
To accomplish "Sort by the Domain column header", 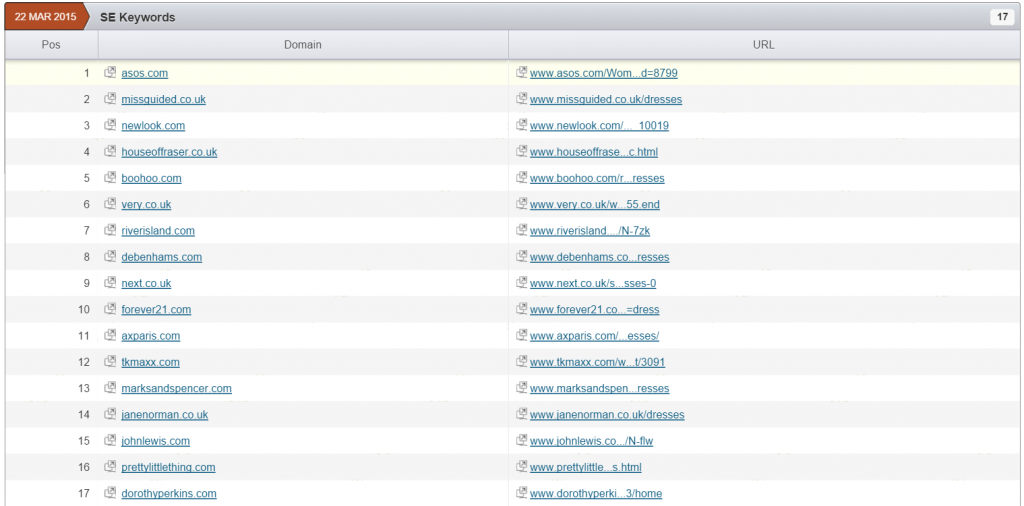I will point(302,45).
